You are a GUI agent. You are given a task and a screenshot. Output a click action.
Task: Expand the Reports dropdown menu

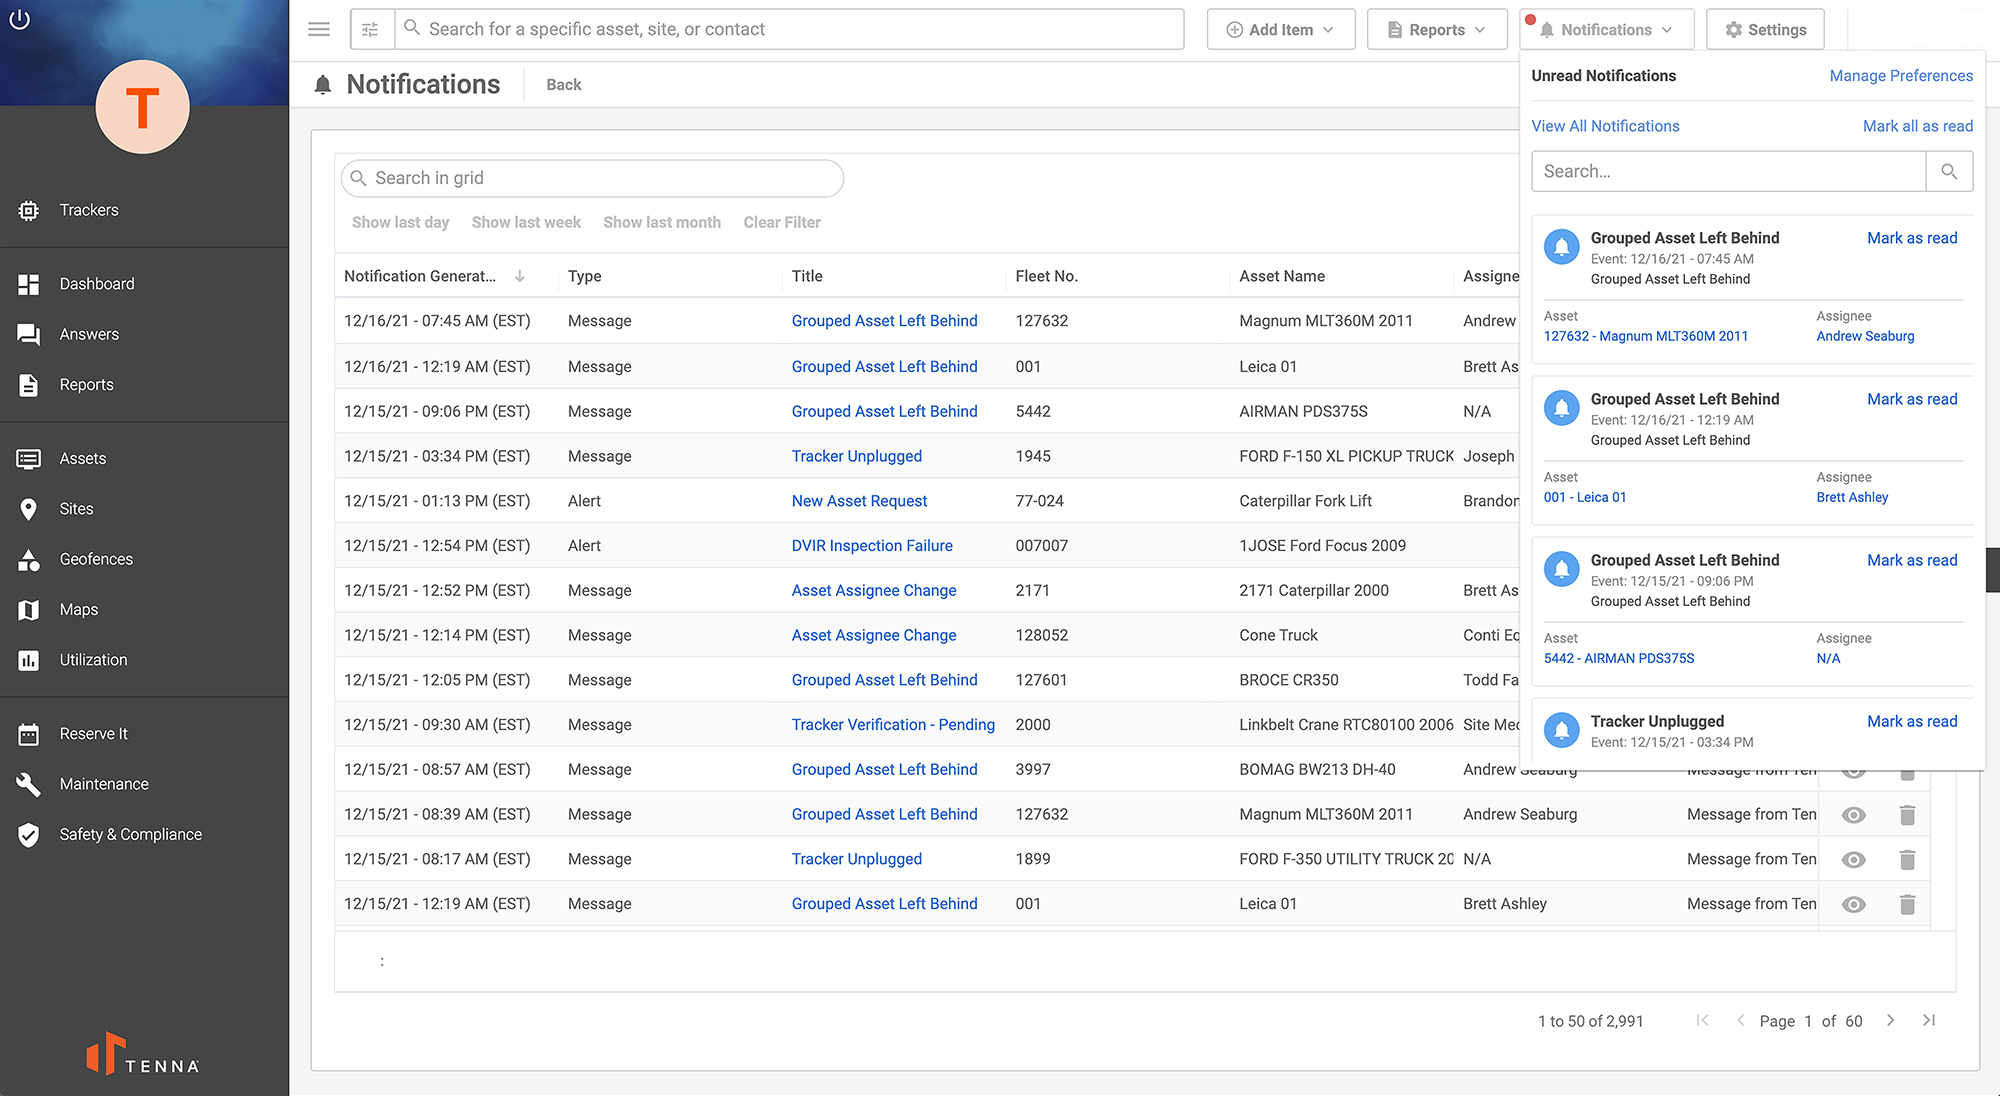click(x=1435, y=30)
